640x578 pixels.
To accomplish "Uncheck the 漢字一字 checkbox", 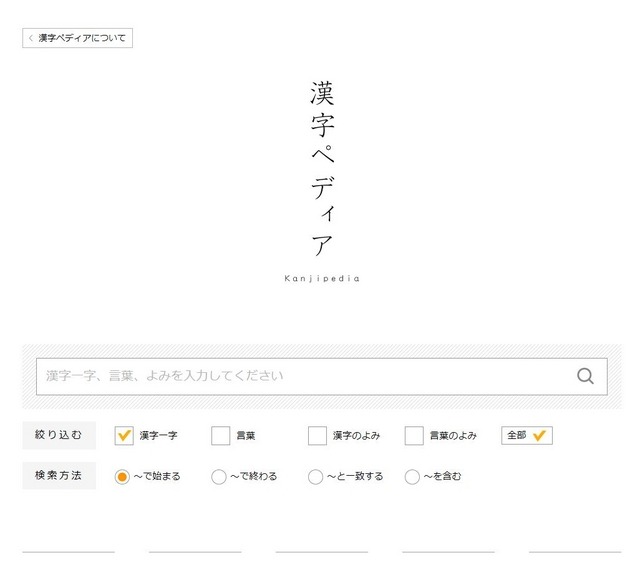I will (124, 436).
